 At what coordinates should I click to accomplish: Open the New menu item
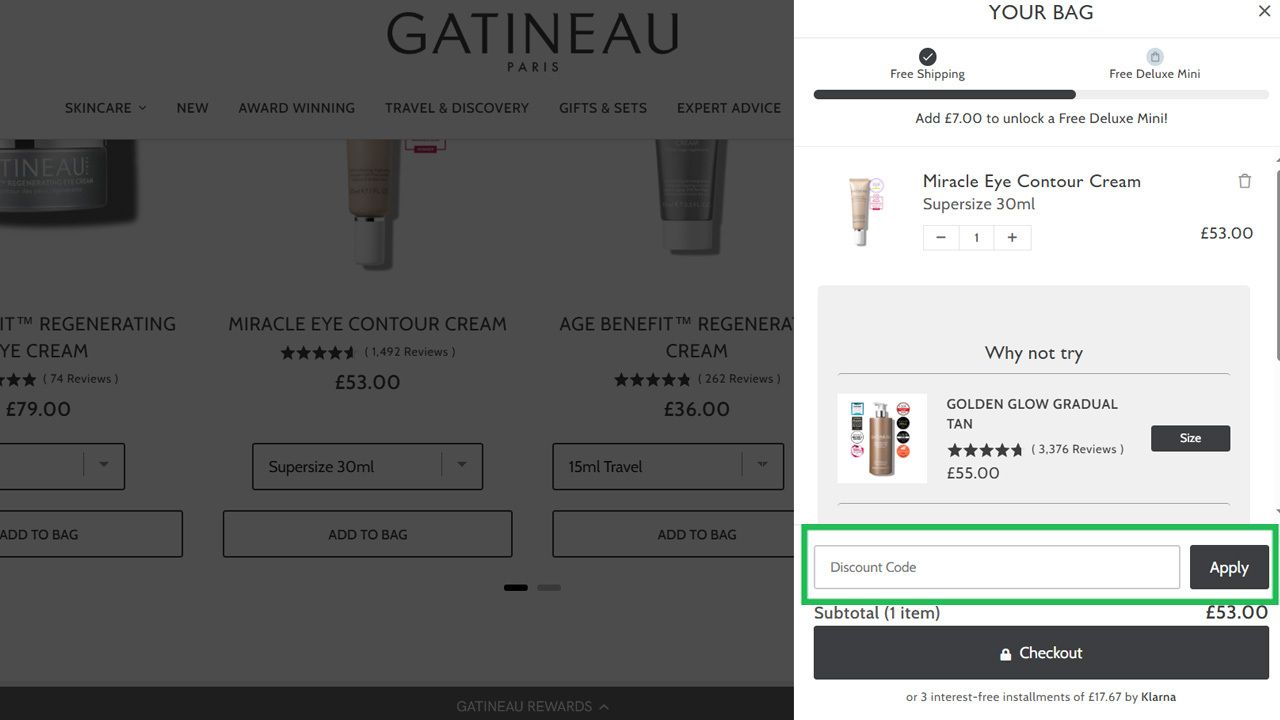pyautogui.click(x=192, y=108)
